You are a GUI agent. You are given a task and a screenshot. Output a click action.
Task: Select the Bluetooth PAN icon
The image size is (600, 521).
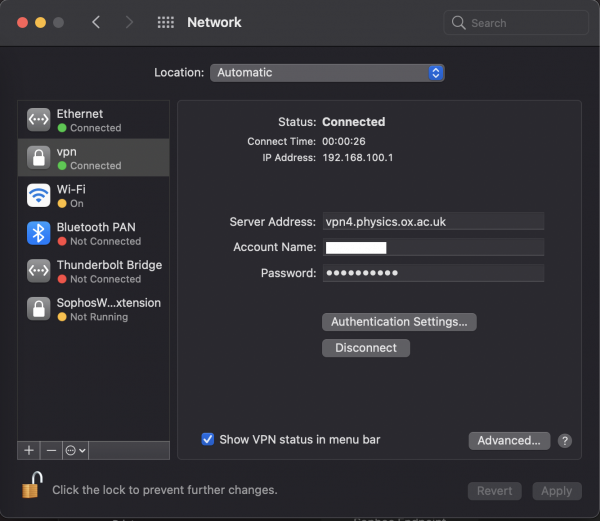[x=38, y=233]
